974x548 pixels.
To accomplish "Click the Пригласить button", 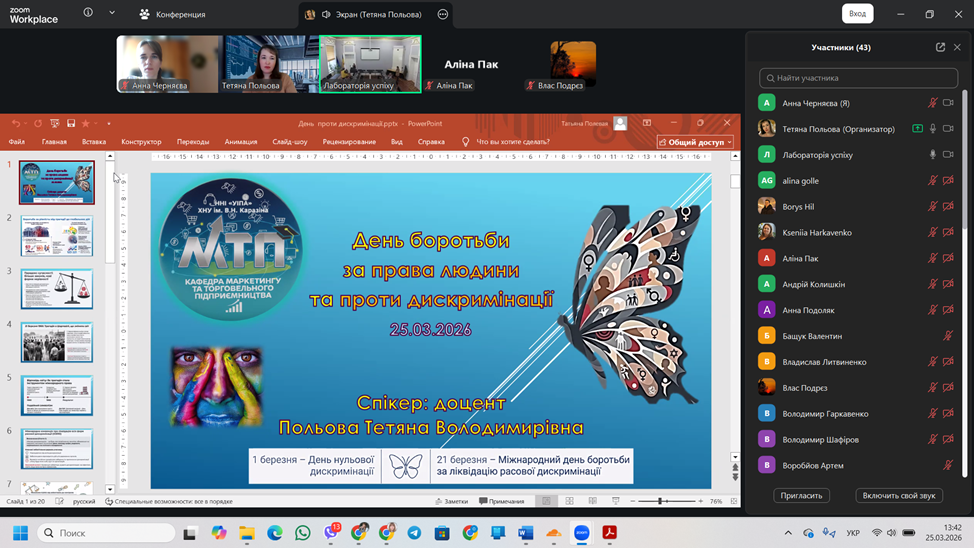I will click(x=801, y=495).
